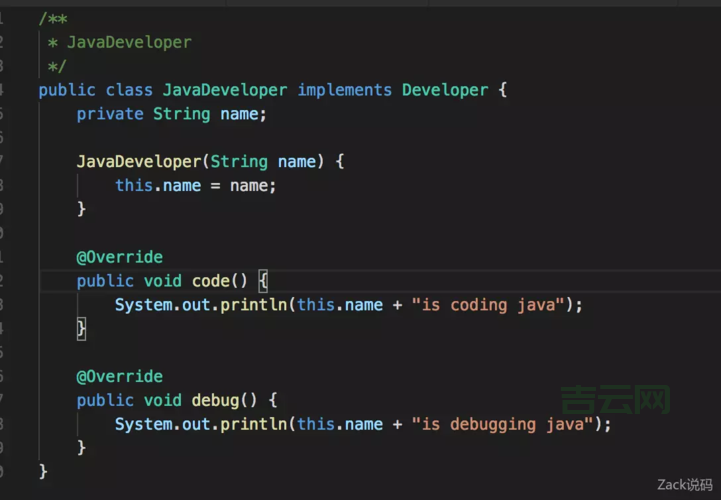Screen dimensions: 721x500
Task: Click the second @Override annotation
Action: click(x=119, y=376)
